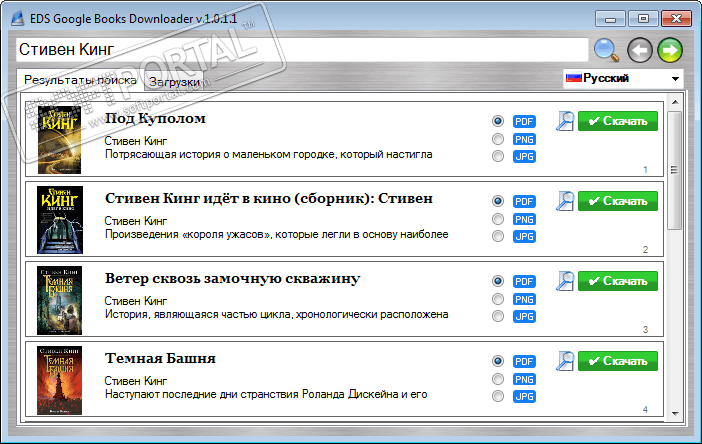Click the Темная Башня cover thumbnail
Viewport: 702px width, 444px height.
coord(60,380)
